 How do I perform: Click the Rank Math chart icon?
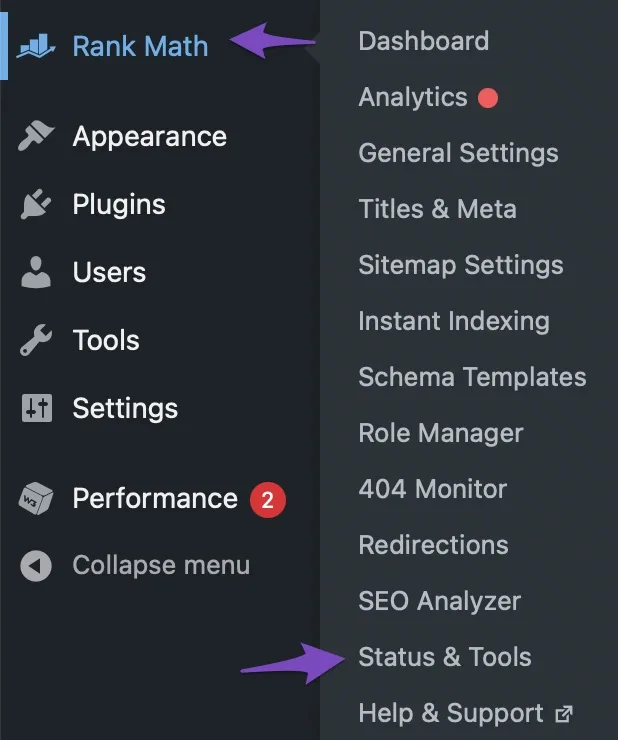click(x=36, y=46)
